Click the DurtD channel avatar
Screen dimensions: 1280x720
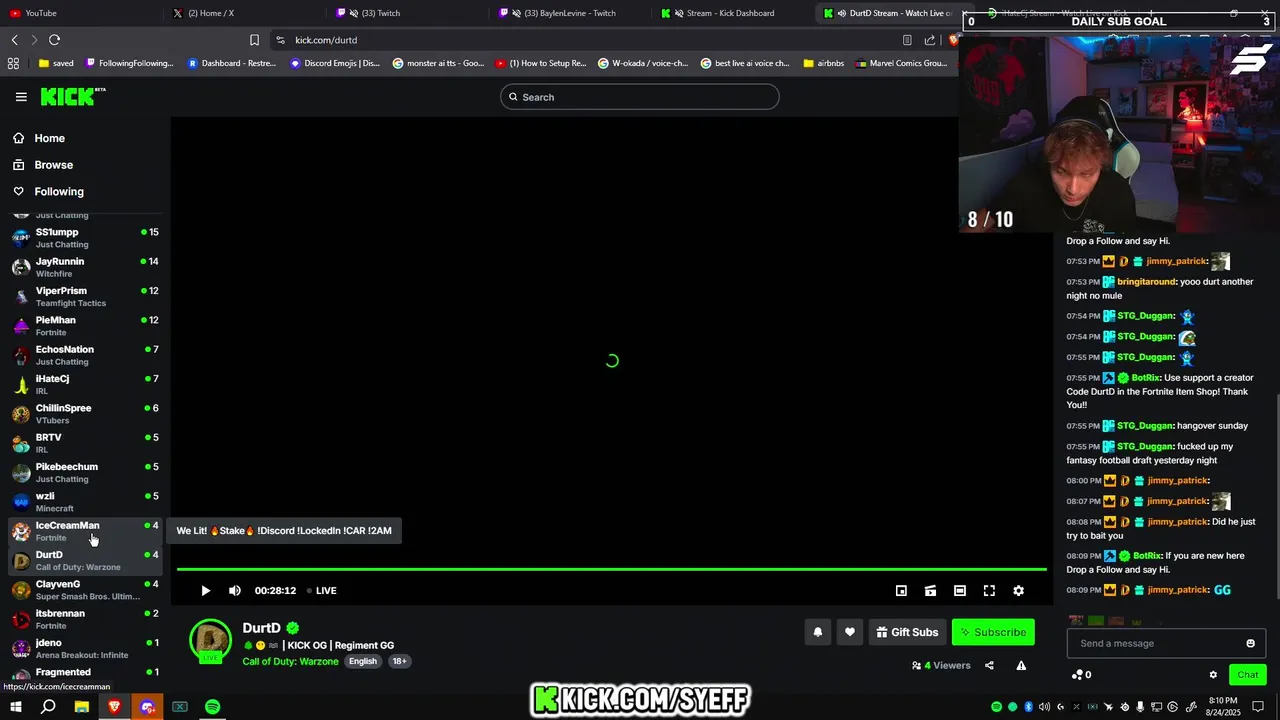211,641
